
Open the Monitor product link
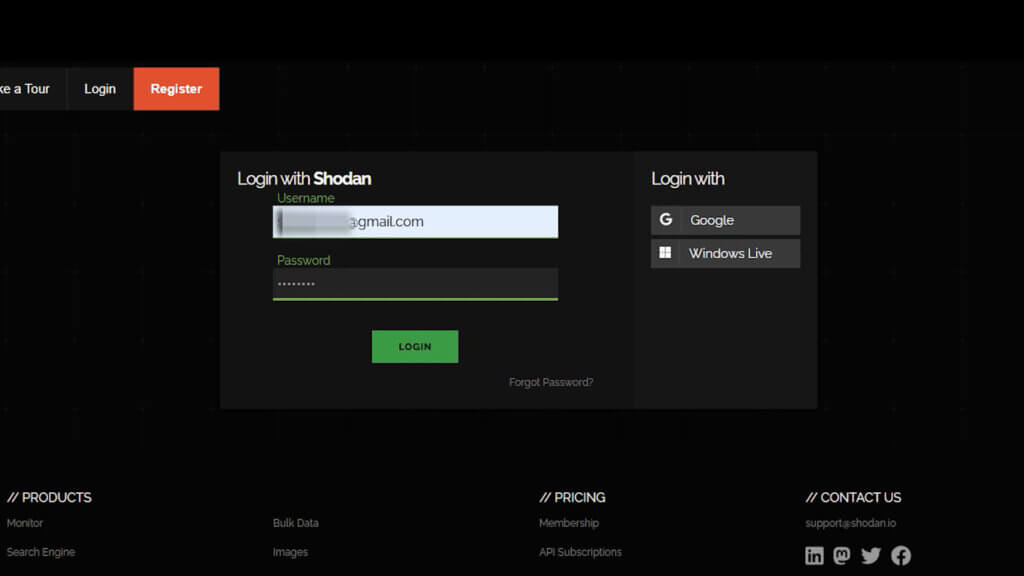24,522
